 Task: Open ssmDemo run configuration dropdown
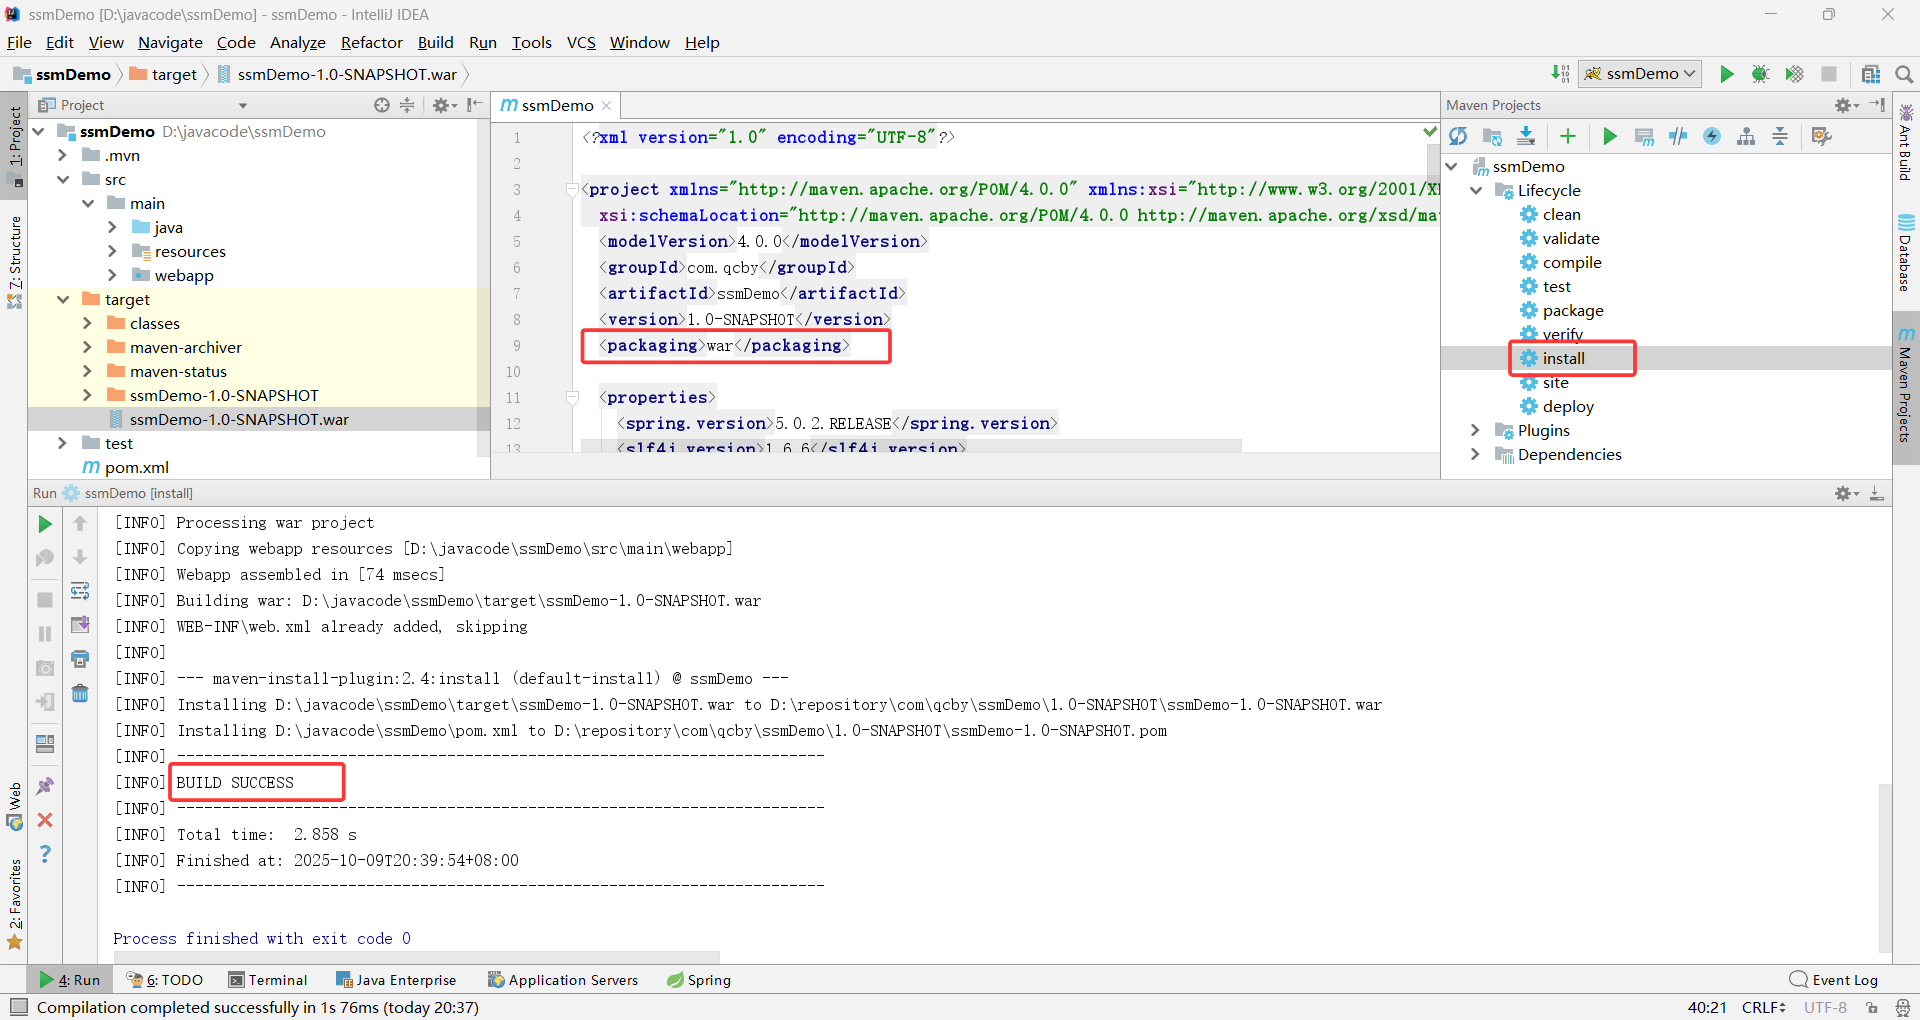pyautogui.click(x=1640, y=74)
